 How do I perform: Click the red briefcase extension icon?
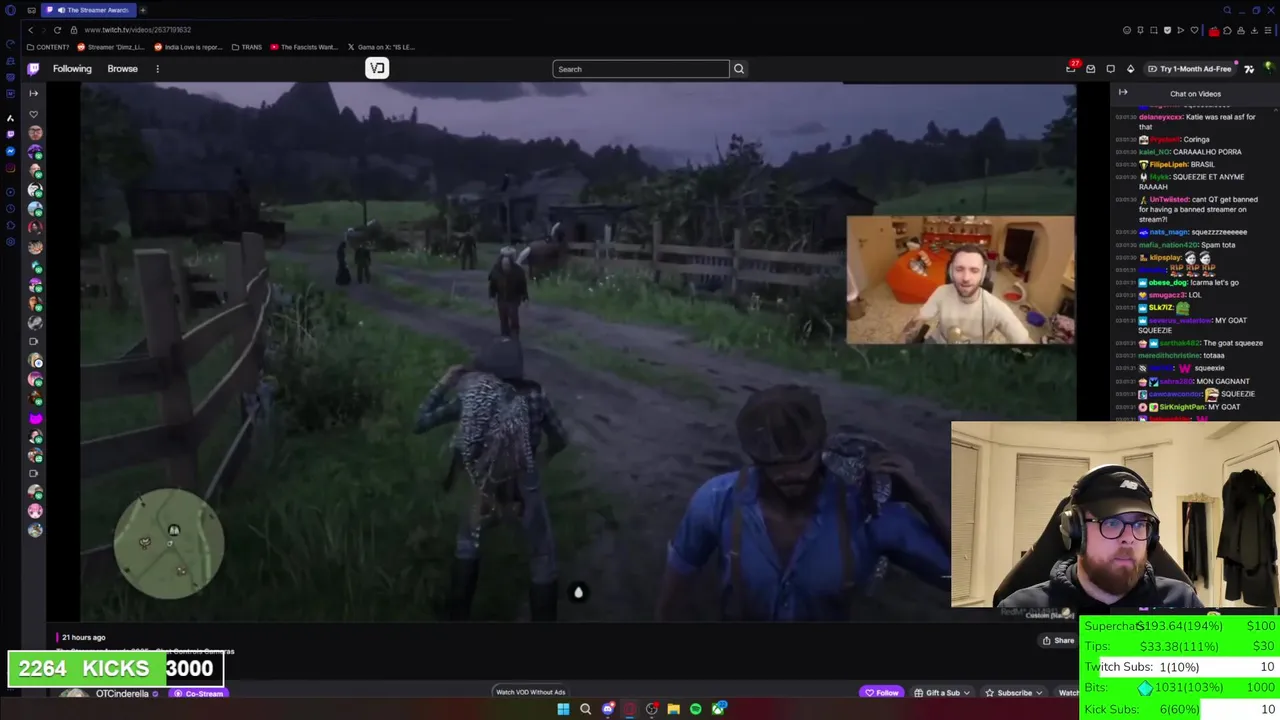[1214, 30]
